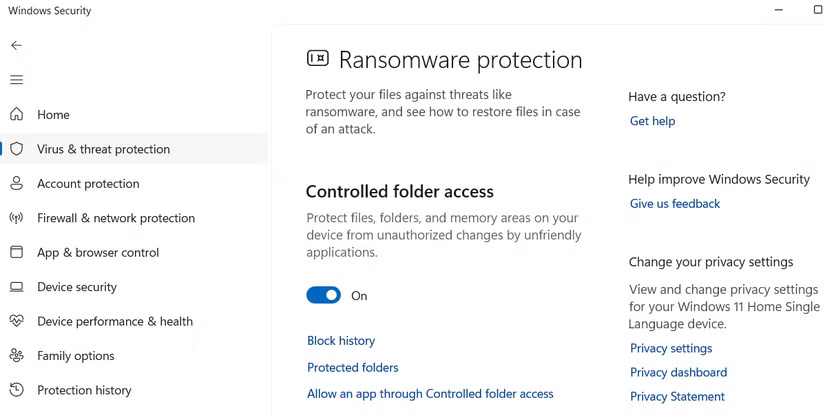This screenshot has width=825, height=417.
Task: Click the Give us feedback link
Action: pyautogui.click(x=675, y=204)
